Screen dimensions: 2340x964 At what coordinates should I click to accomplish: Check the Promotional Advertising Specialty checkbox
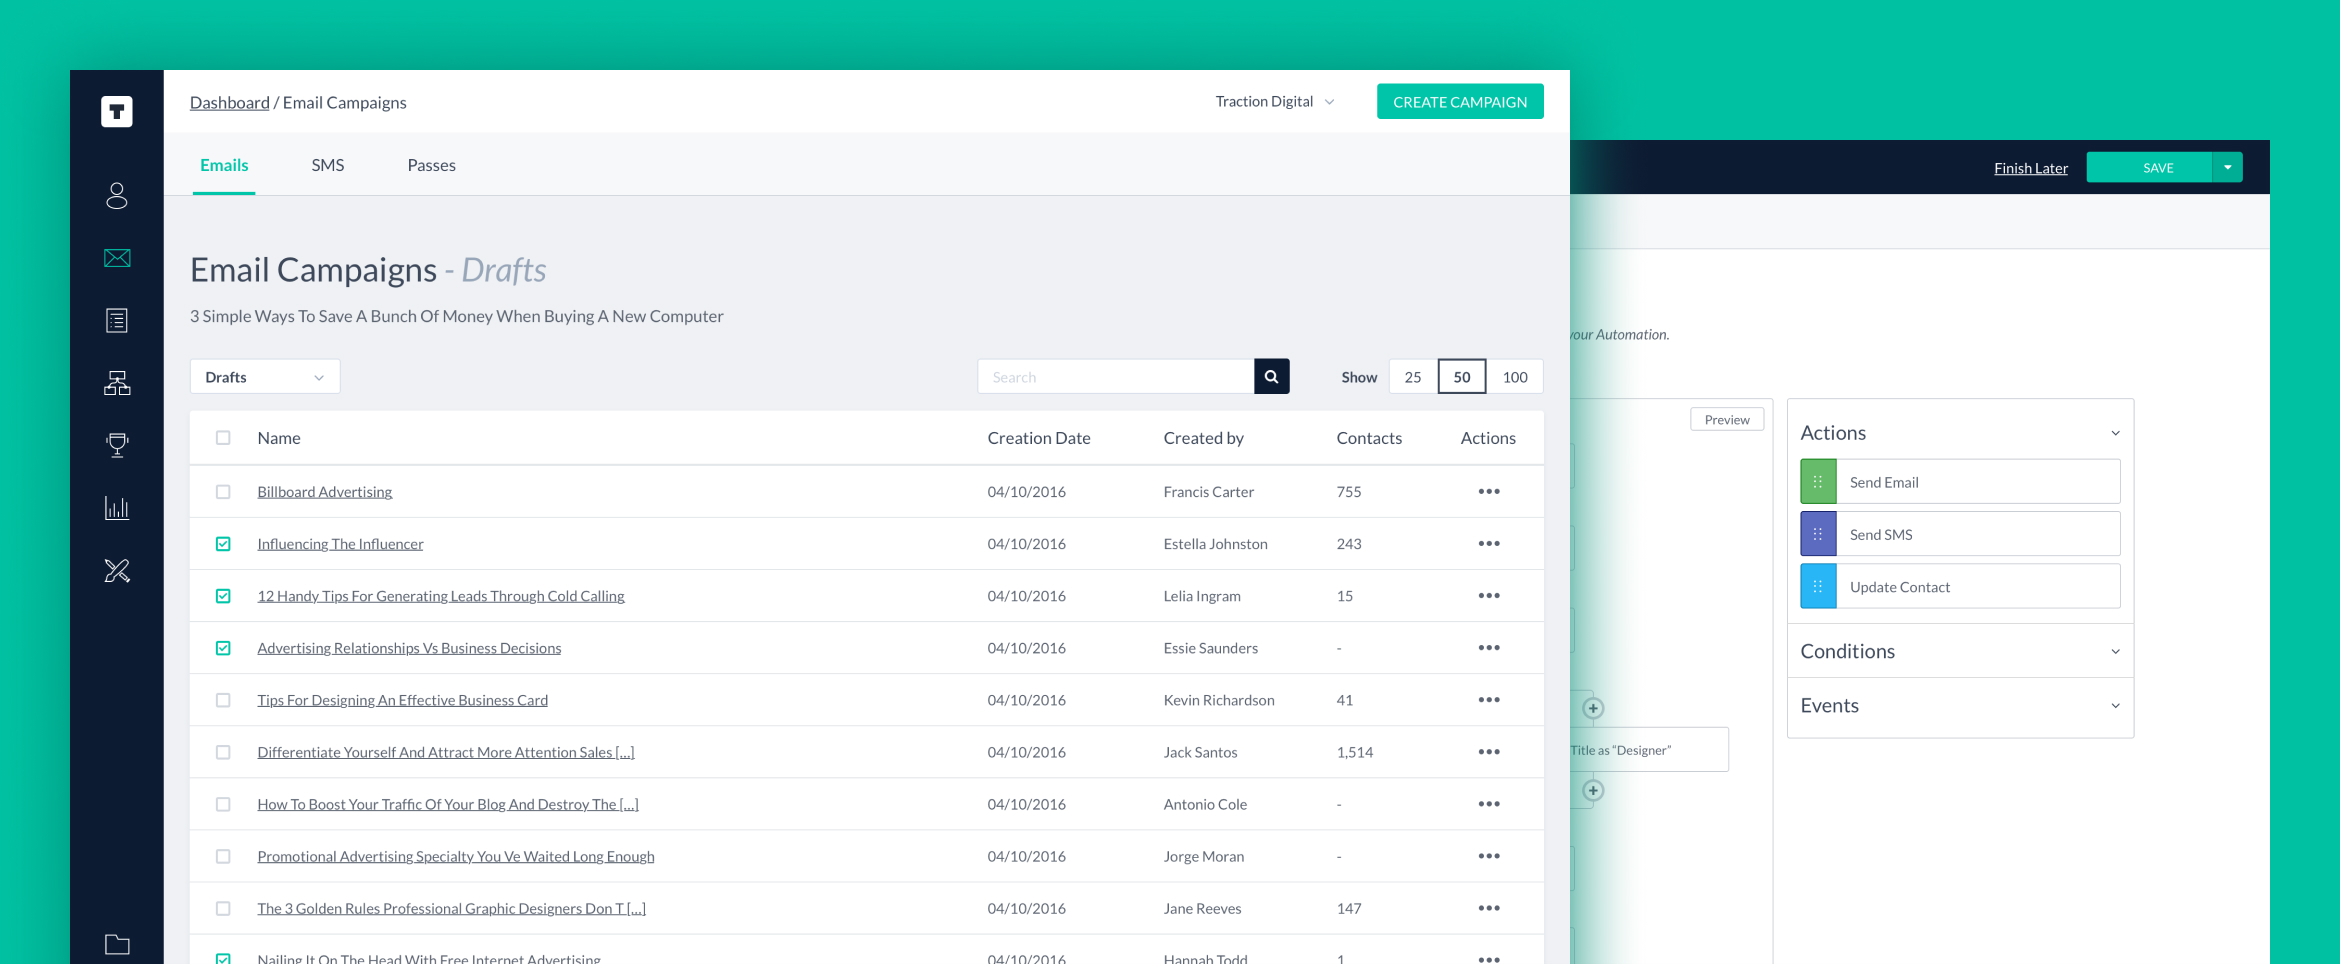click(223, 856)
